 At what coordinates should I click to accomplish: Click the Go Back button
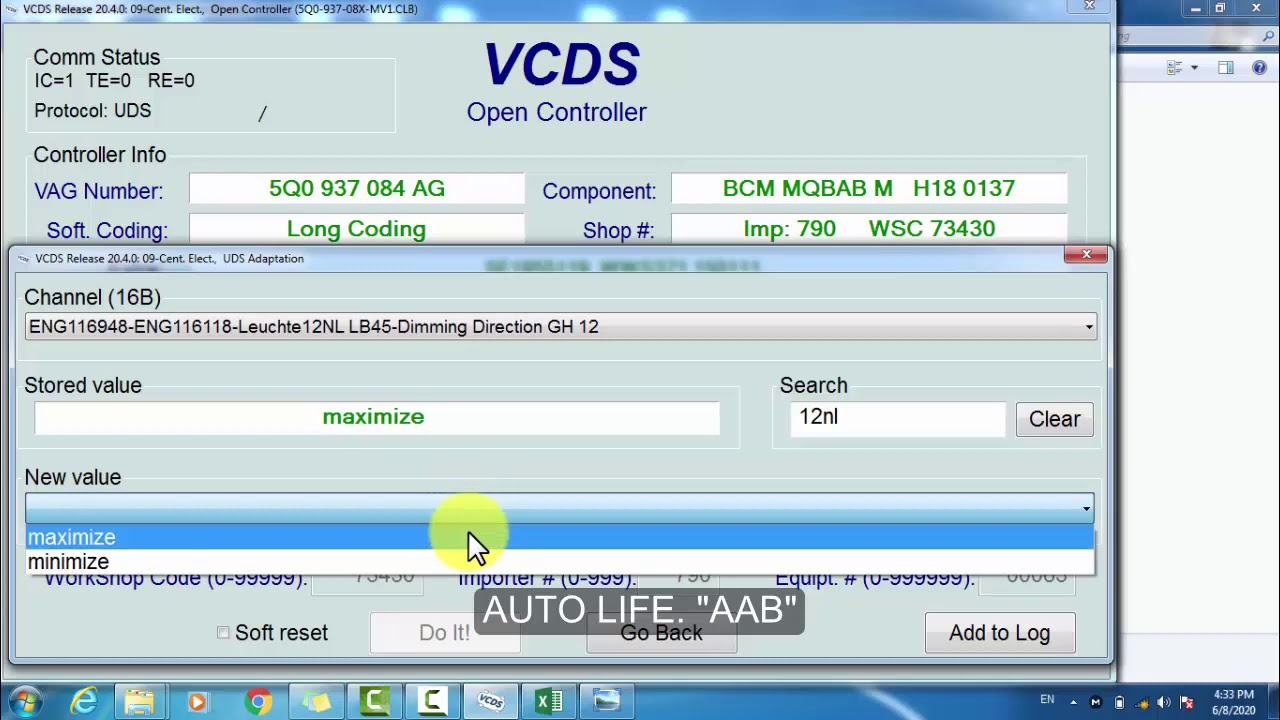pyautogui.click(x=661, y=633)
